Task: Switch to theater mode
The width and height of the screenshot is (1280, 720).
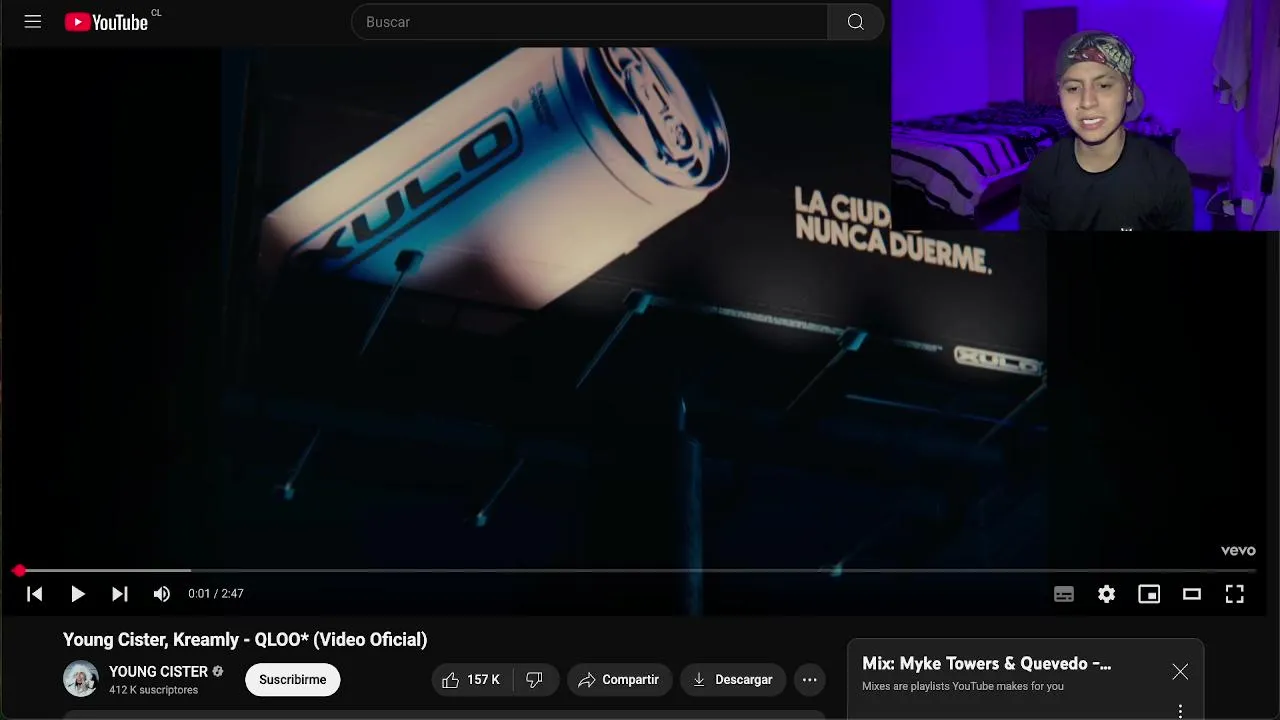Action: [x=1191, y=594]
